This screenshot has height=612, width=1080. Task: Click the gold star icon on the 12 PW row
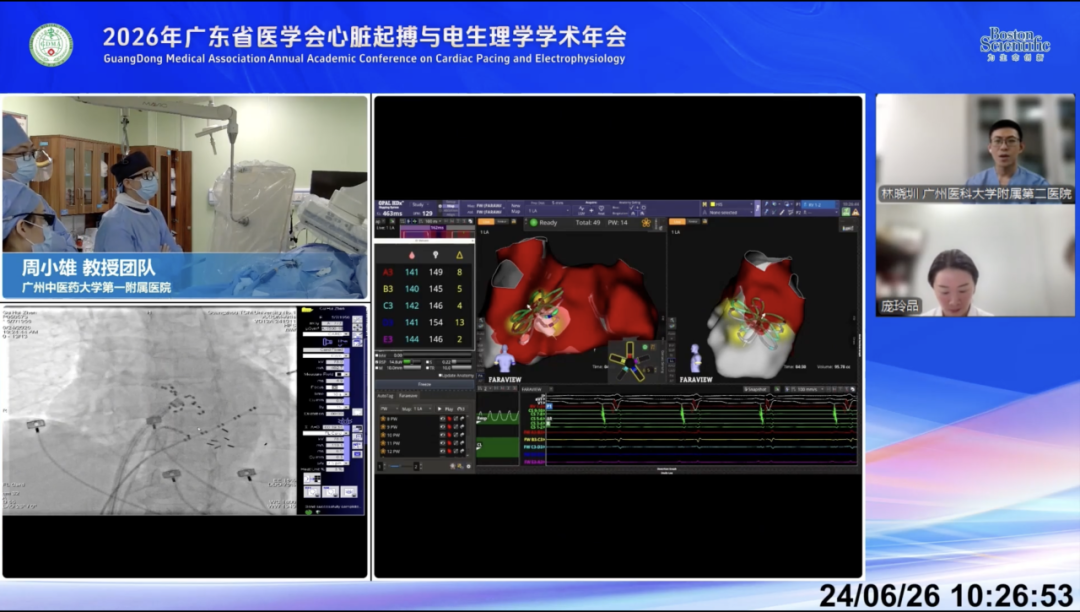tap(383, 451)
